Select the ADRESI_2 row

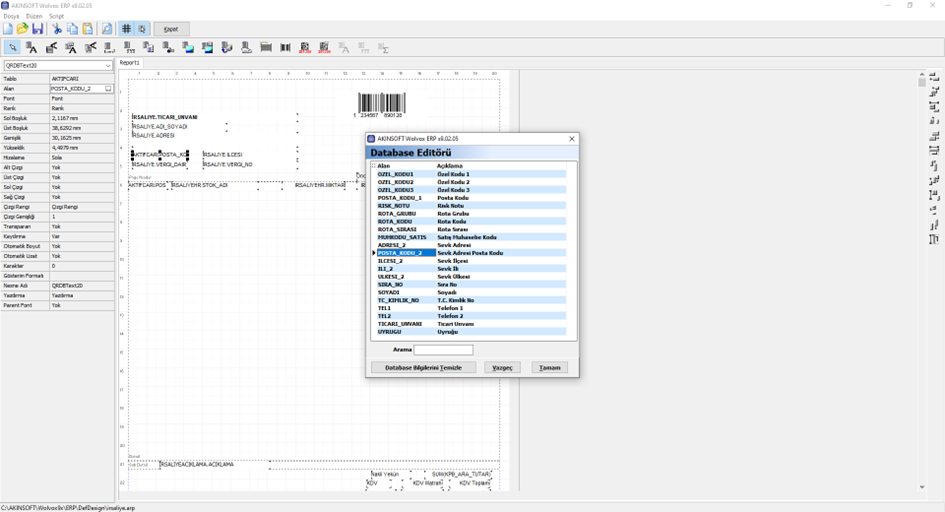(x=471, y=245)
